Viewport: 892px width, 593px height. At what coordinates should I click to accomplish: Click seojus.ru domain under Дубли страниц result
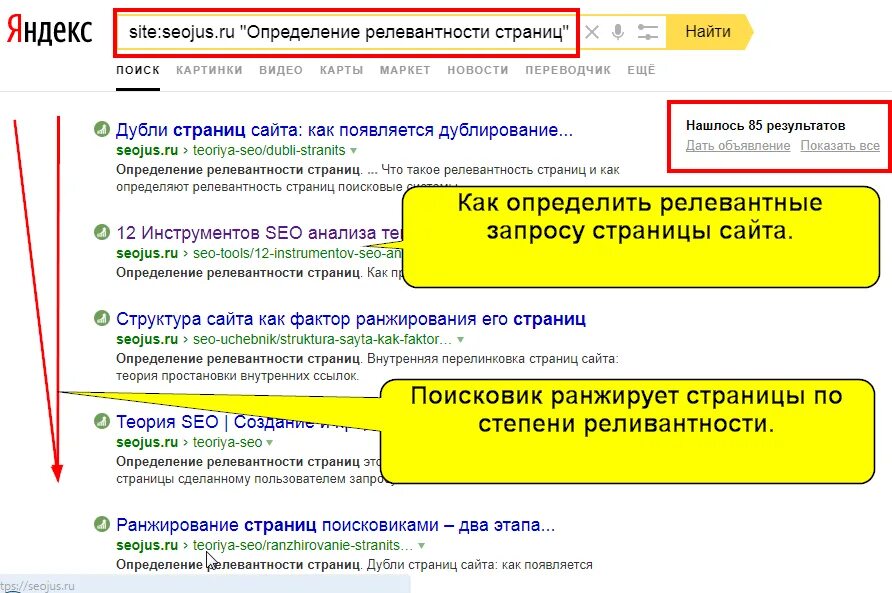click(147, 150)
